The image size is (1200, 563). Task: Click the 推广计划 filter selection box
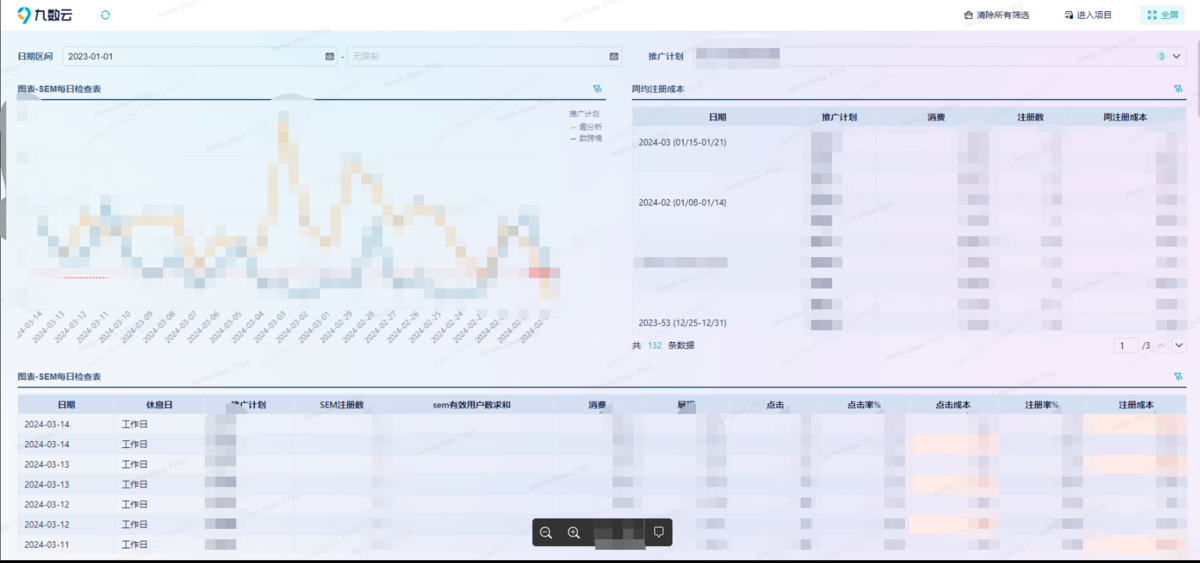point(938,56)
